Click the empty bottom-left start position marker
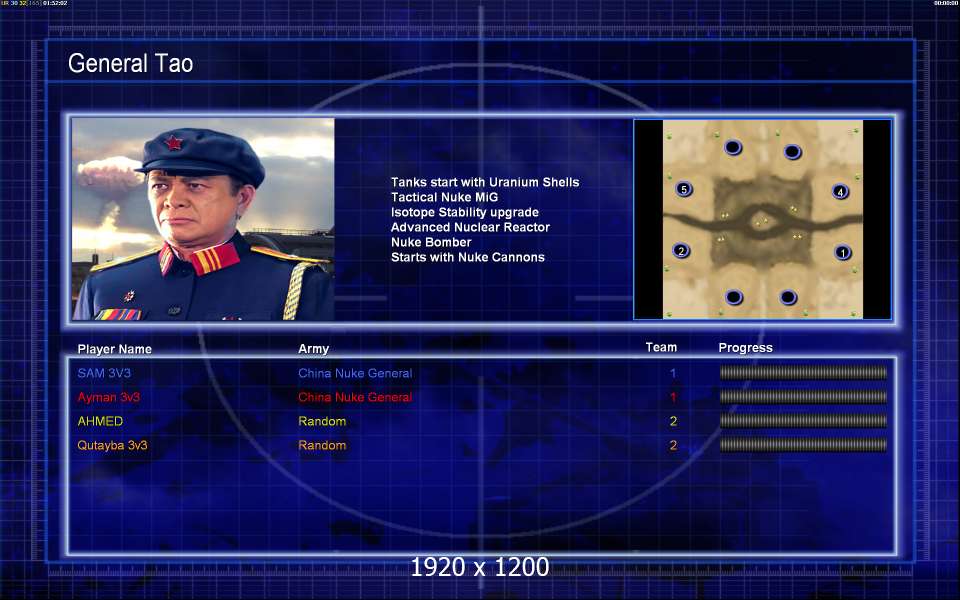Screen dimensions: 960x600 click(x=734, y=297)
